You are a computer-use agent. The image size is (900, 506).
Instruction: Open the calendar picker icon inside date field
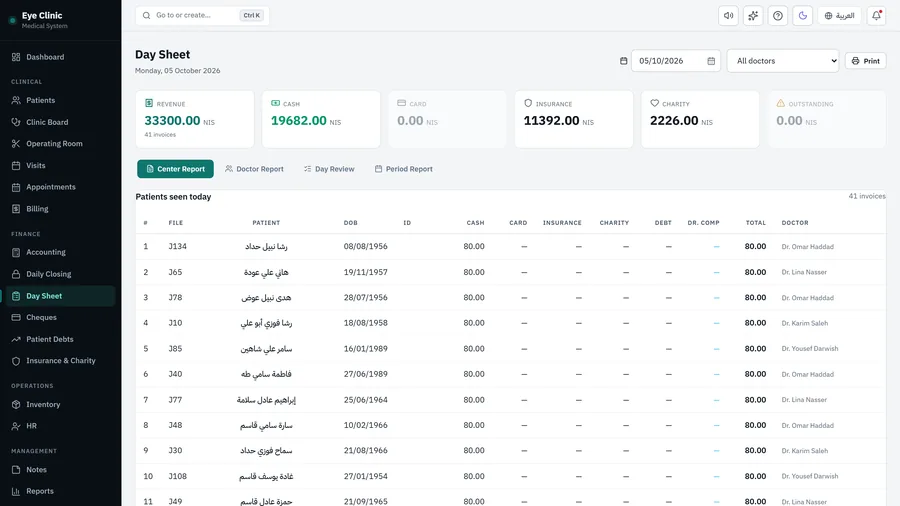point(711,61)
